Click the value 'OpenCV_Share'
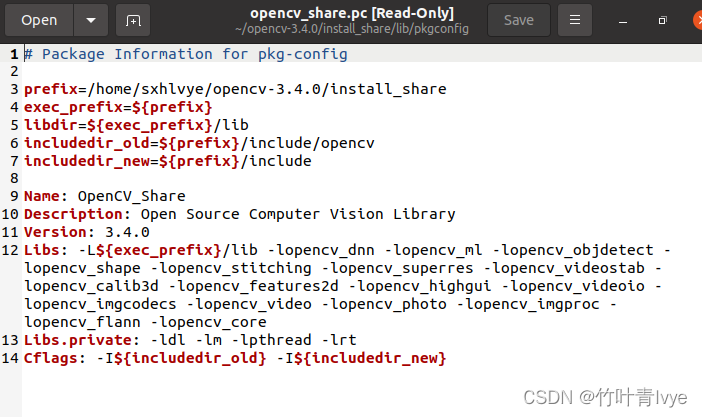 [x=132, y=196]
